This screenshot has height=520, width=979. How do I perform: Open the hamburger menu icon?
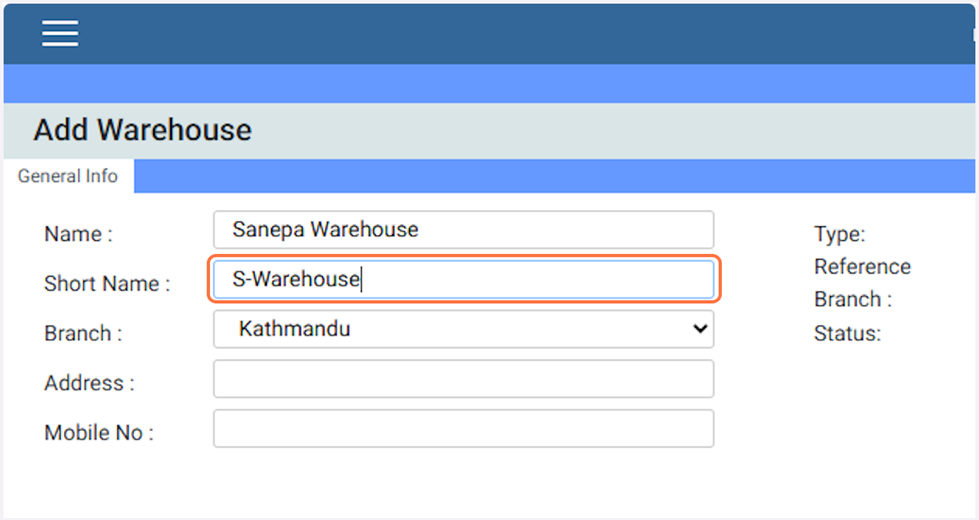pyautogui.click(x=60, y=34)
